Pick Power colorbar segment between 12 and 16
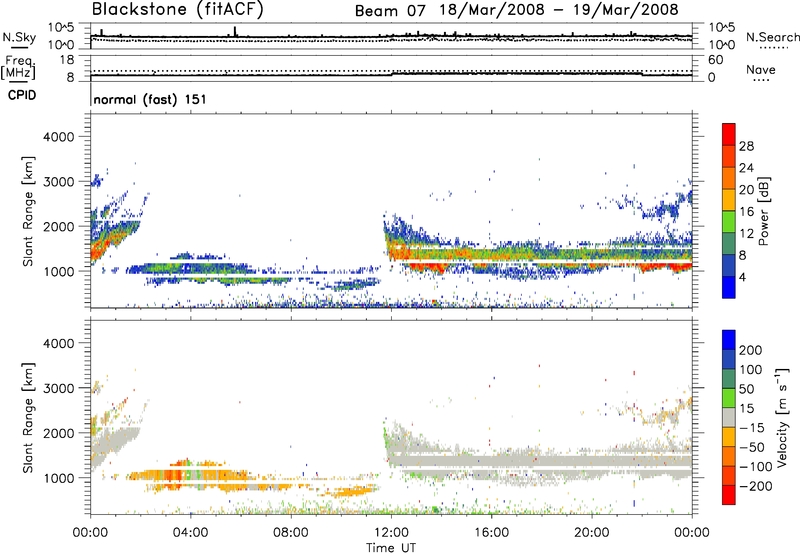Viewport: 800px width, 554px height. (729, 221)
